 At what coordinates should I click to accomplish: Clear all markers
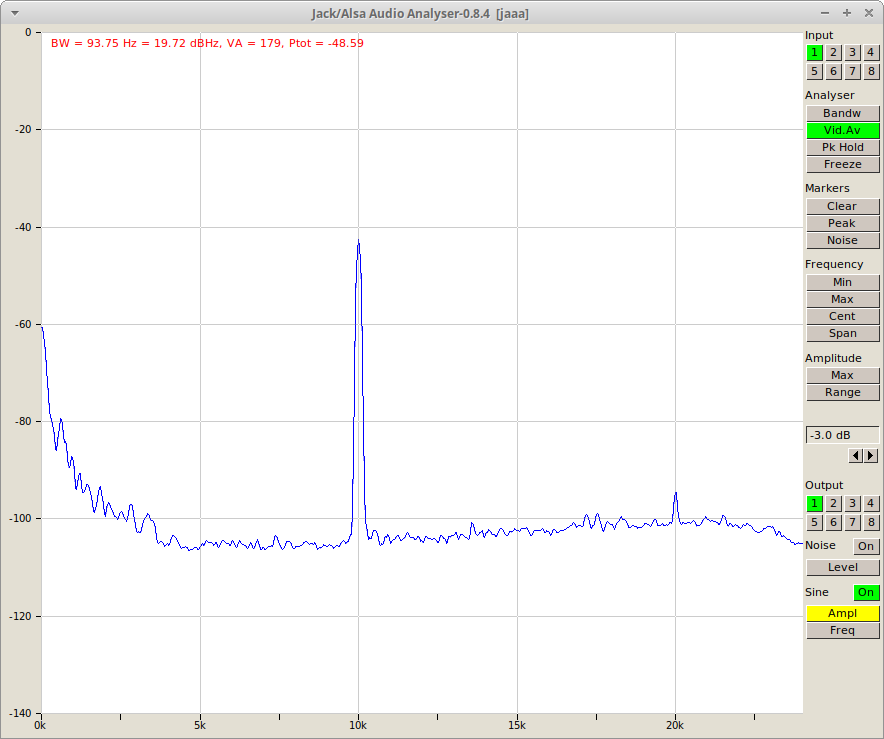[843, 206]
